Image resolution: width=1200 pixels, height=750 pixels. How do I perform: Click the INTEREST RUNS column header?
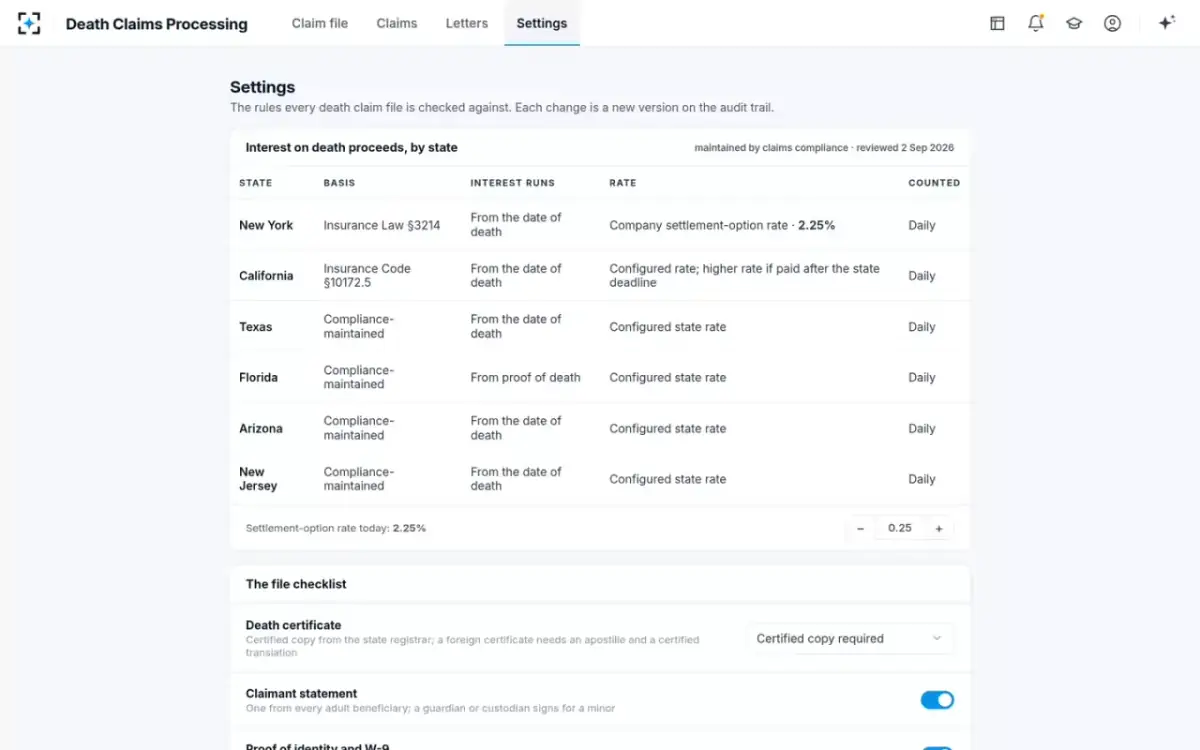pos(512,183)
